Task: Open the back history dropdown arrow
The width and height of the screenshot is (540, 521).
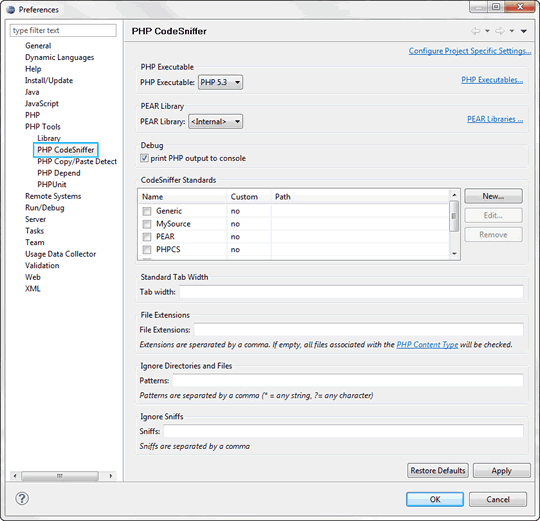Action: click(487, 31)
